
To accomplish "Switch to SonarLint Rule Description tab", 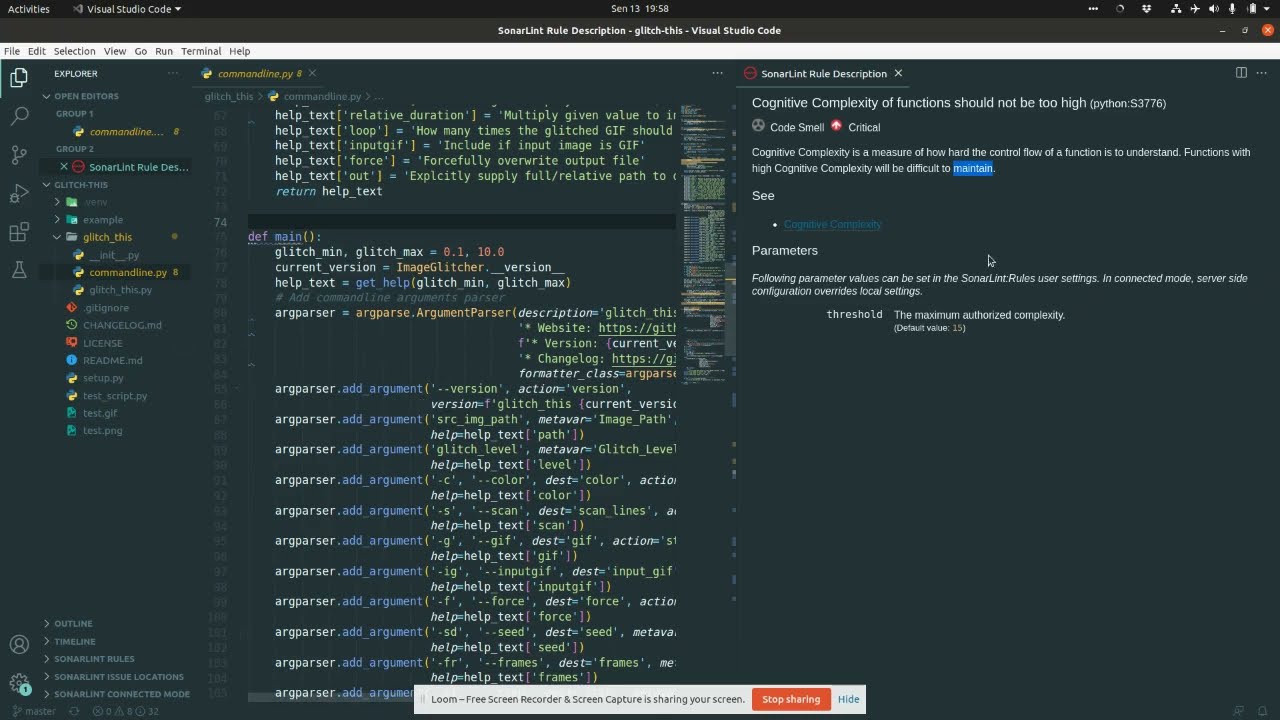I will coord(823,73).
